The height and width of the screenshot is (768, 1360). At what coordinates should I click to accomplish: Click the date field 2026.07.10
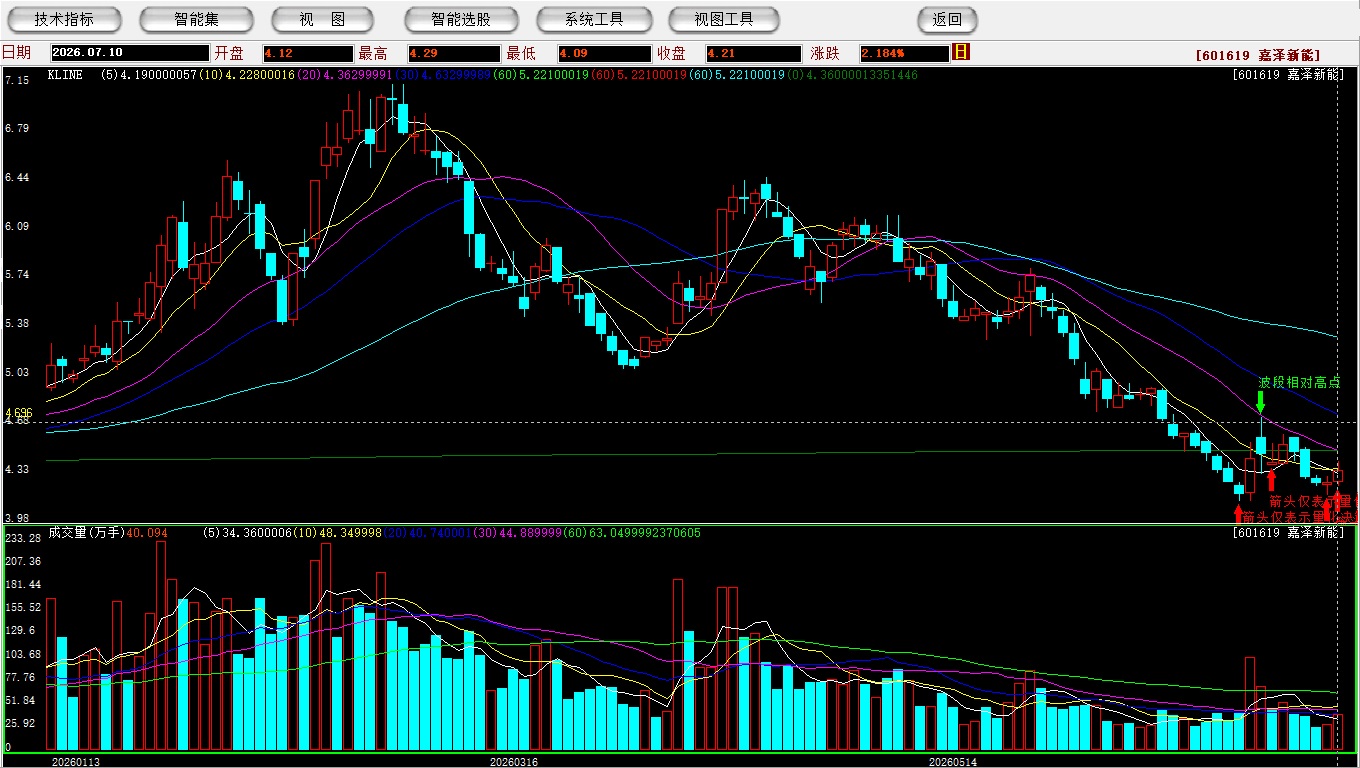point(130,53)
